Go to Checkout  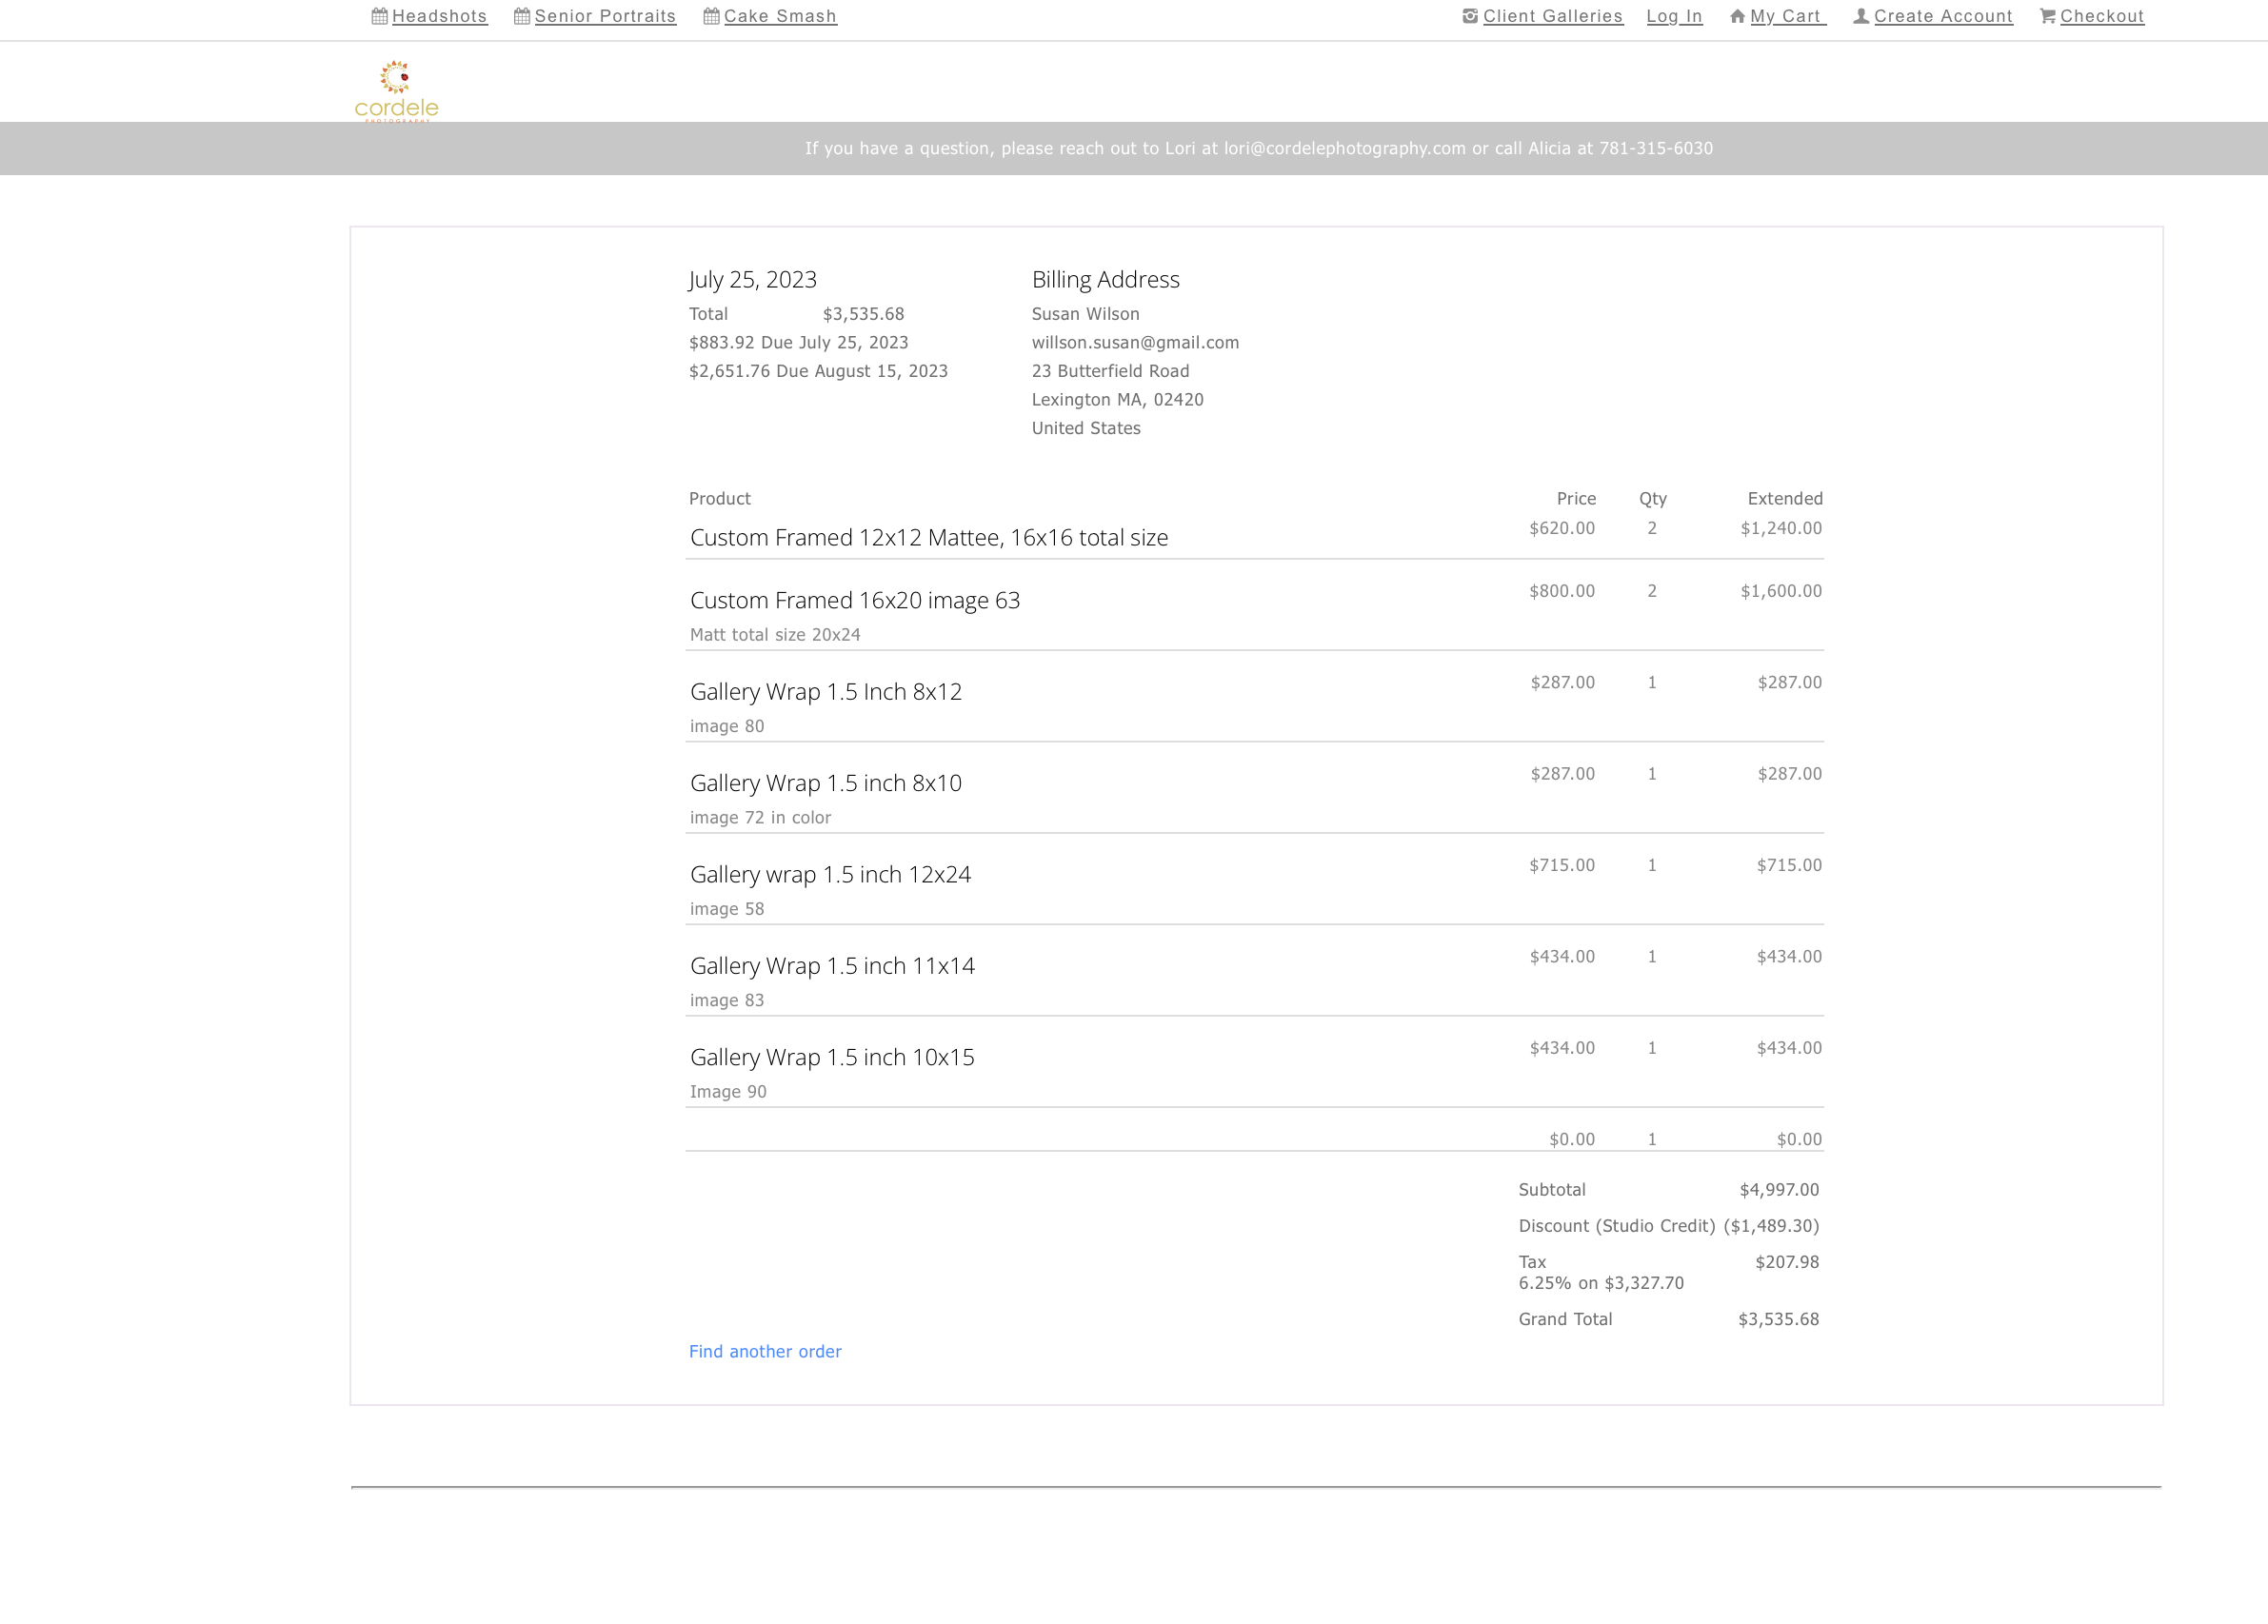coord(2102,16)
